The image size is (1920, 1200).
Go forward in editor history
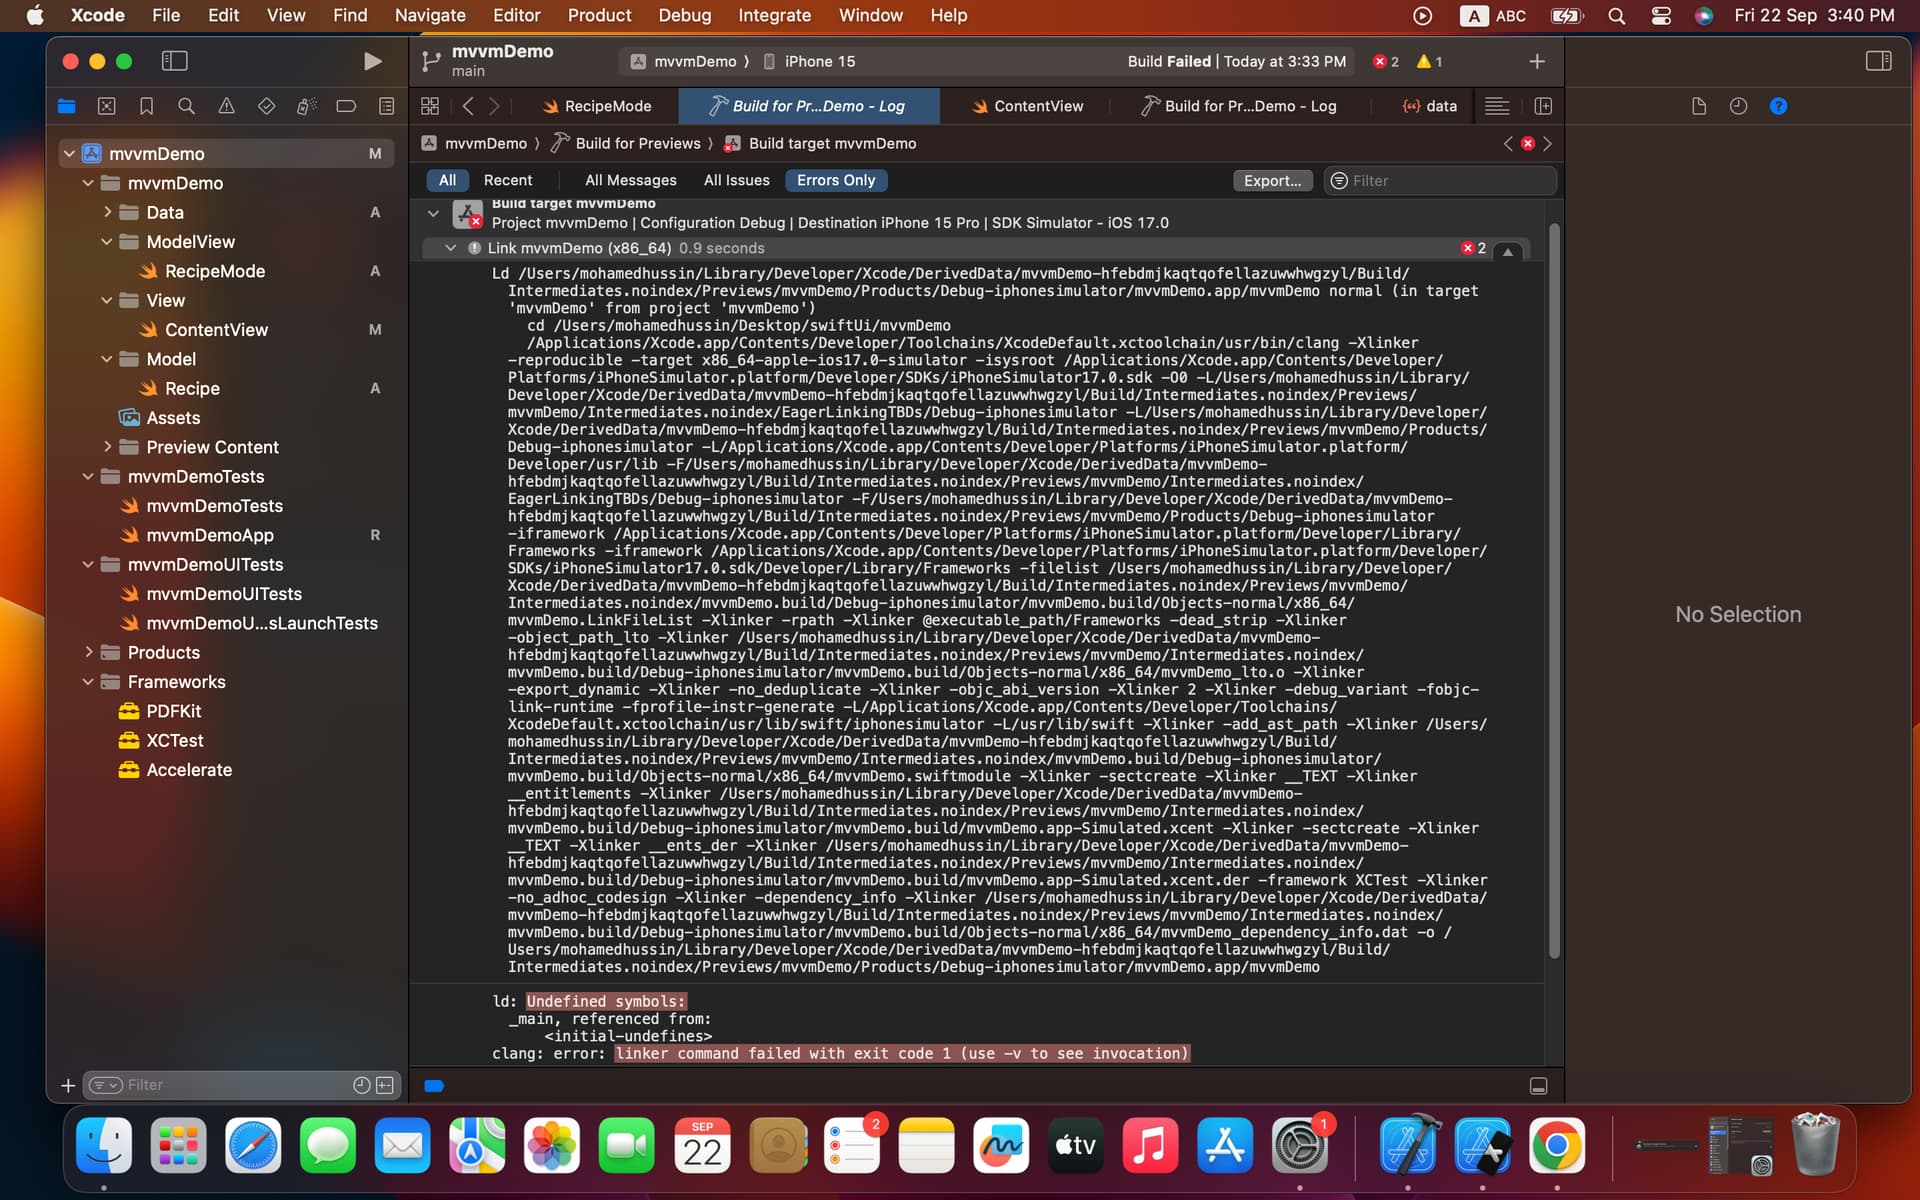[494, 106]
